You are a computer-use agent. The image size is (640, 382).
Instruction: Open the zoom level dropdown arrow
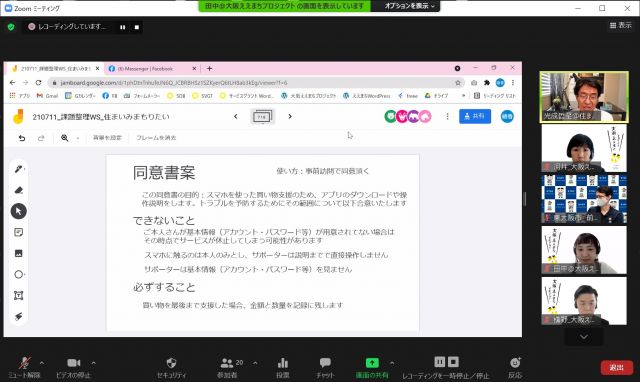click(78, 138)
